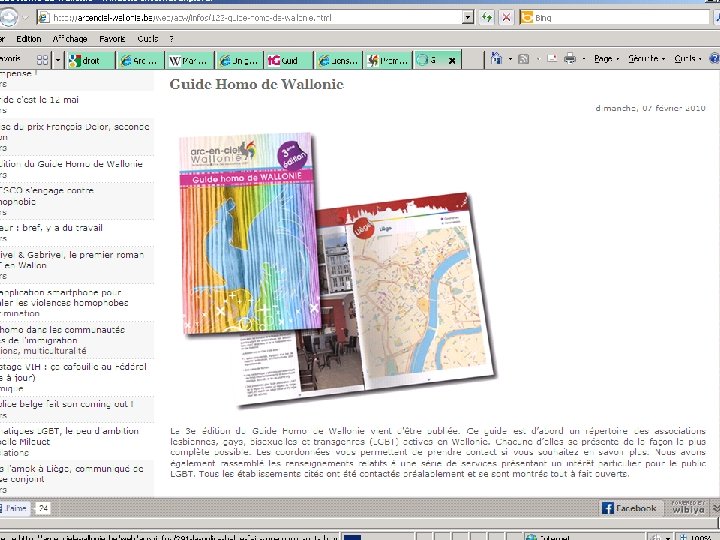Open sidebar link 'l'amok à Liège'
Screen dimensions: 720x540
(x=72, y=473)
